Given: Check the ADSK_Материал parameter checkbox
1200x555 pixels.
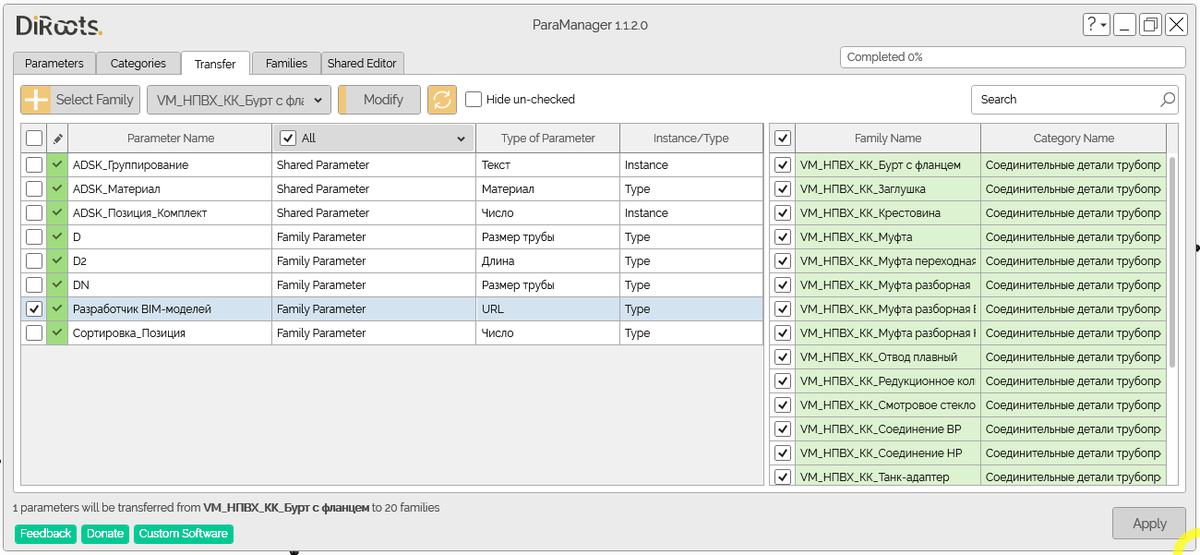Looking at the screenshot, I should (34, 189).
